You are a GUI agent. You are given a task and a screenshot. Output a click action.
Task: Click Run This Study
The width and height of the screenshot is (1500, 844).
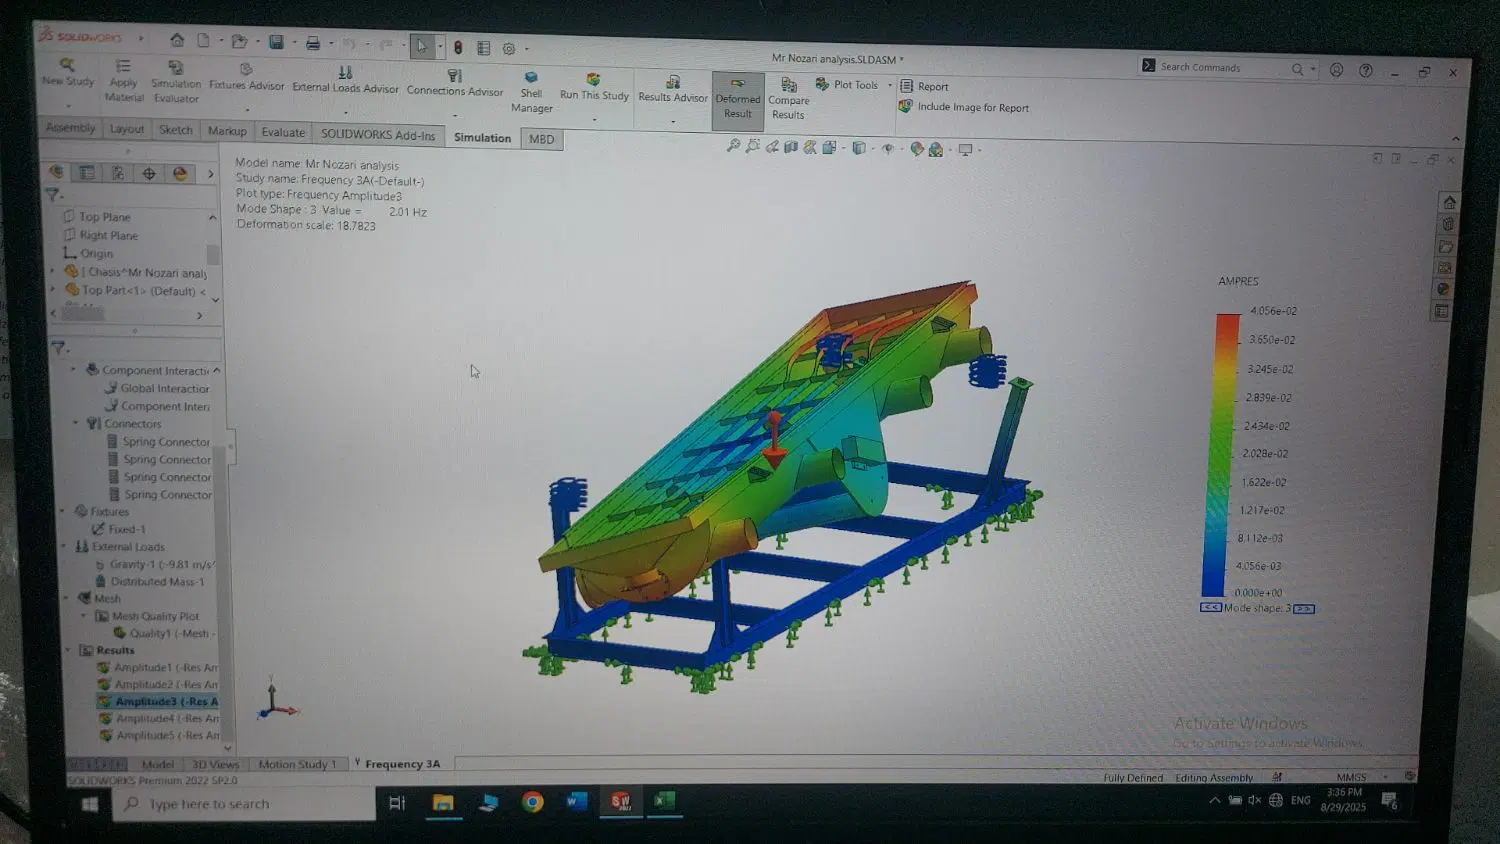pyautogui.click(x=594, y=87)
